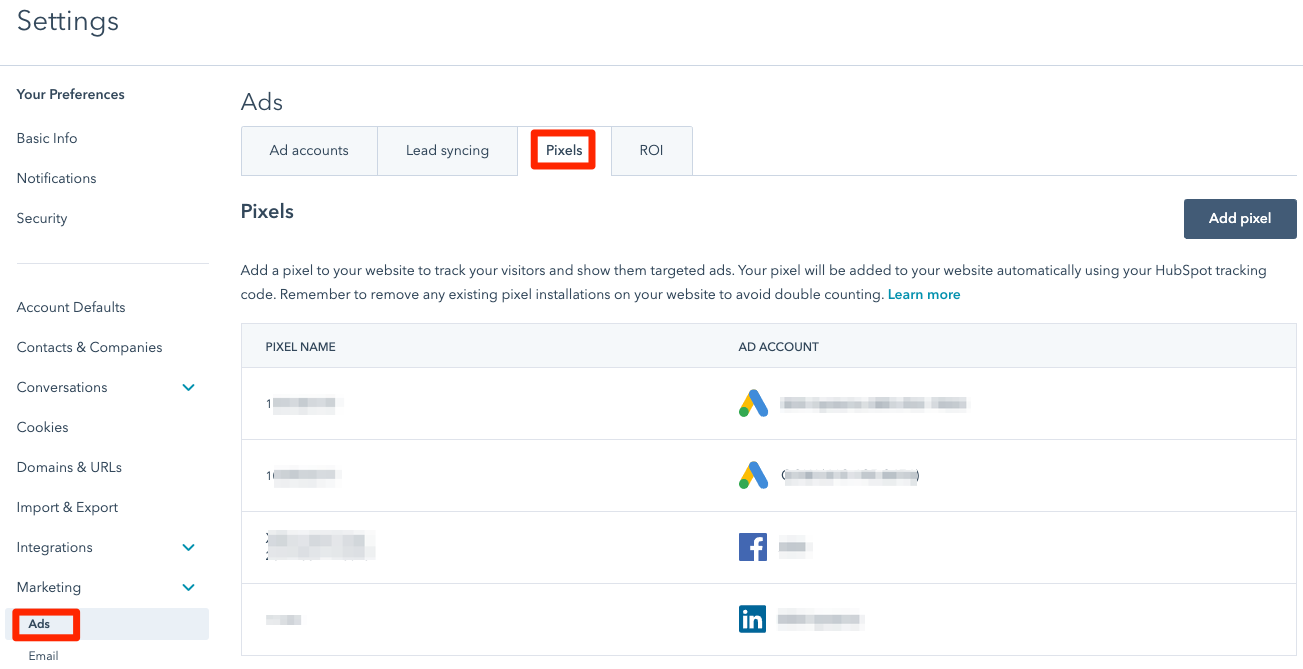Follow the Learn more link

pyautogui.click(x=924, y=295)
